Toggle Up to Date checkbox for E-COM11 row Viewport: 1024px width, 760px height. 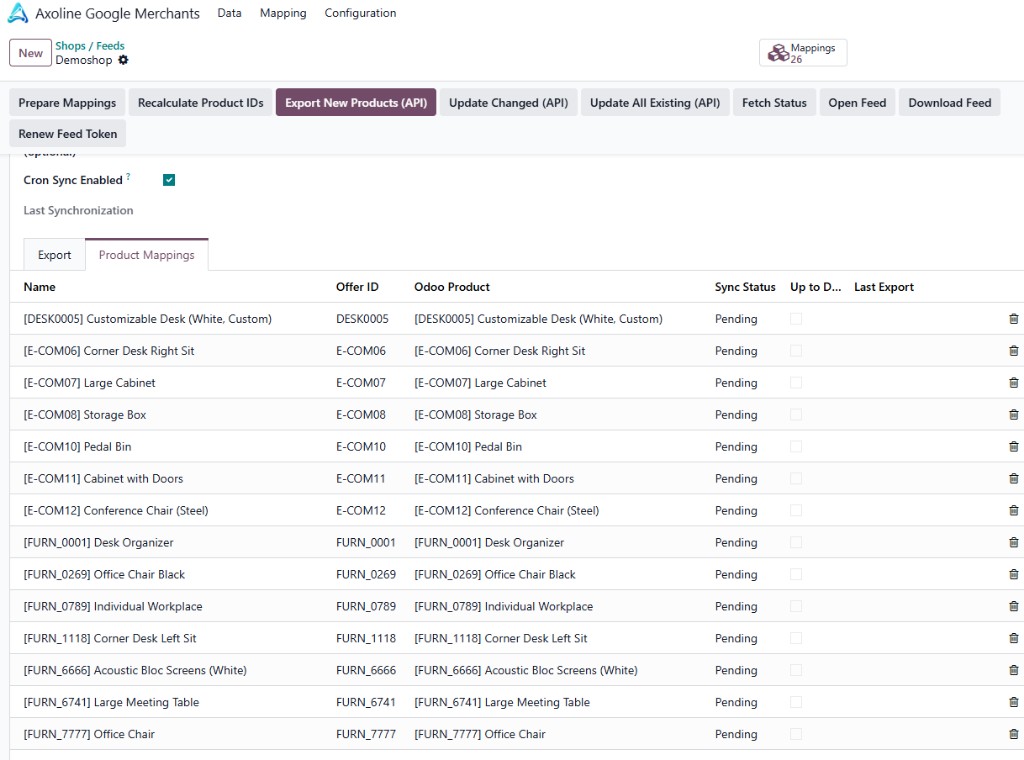[795, 479]
